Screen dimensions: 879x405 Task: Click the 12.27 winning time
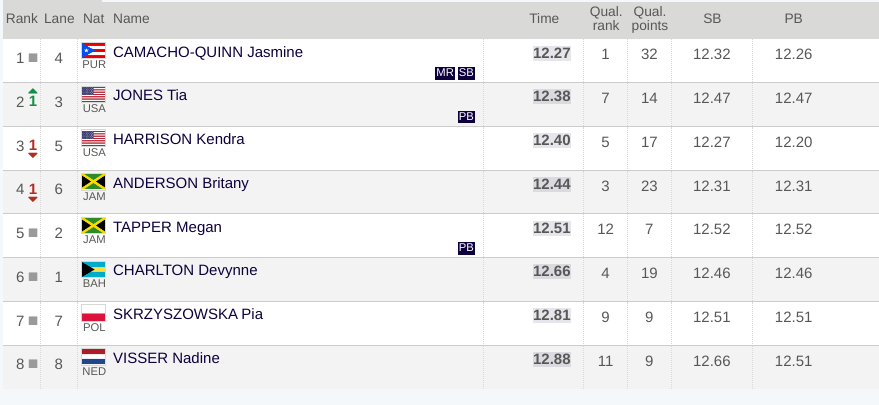point(552,53)
